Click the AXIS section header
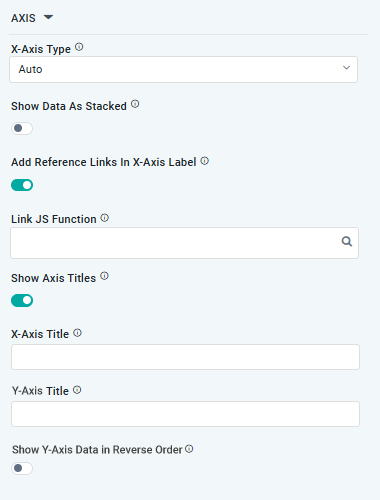The height and width of the screenshot is (500, 380). click(23, 18)
